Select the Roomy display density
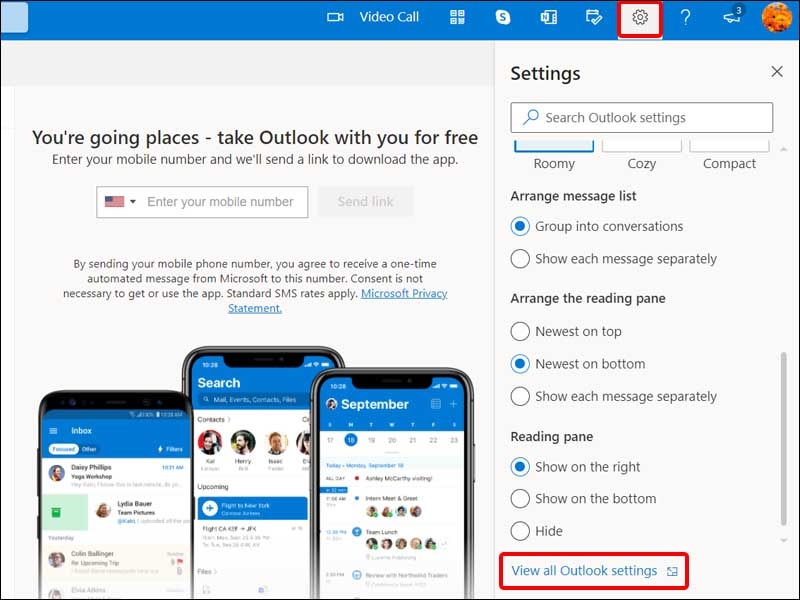Image resolution: width=800 pixels, height=600 pixels. coord(554,155)
